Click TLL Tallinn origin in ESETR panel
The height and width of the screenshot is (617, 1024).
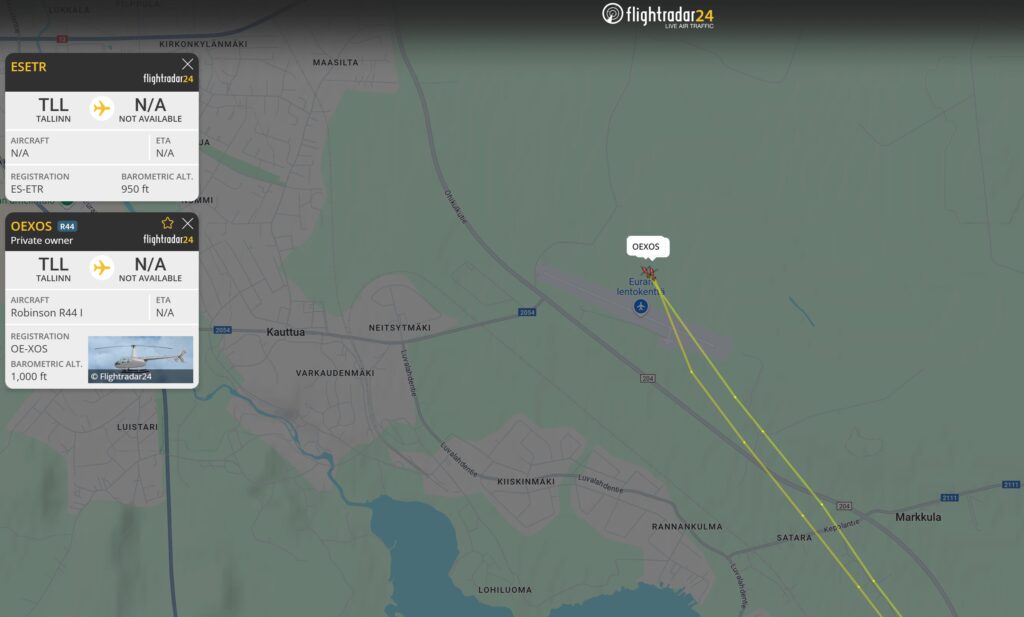point(54,109)
